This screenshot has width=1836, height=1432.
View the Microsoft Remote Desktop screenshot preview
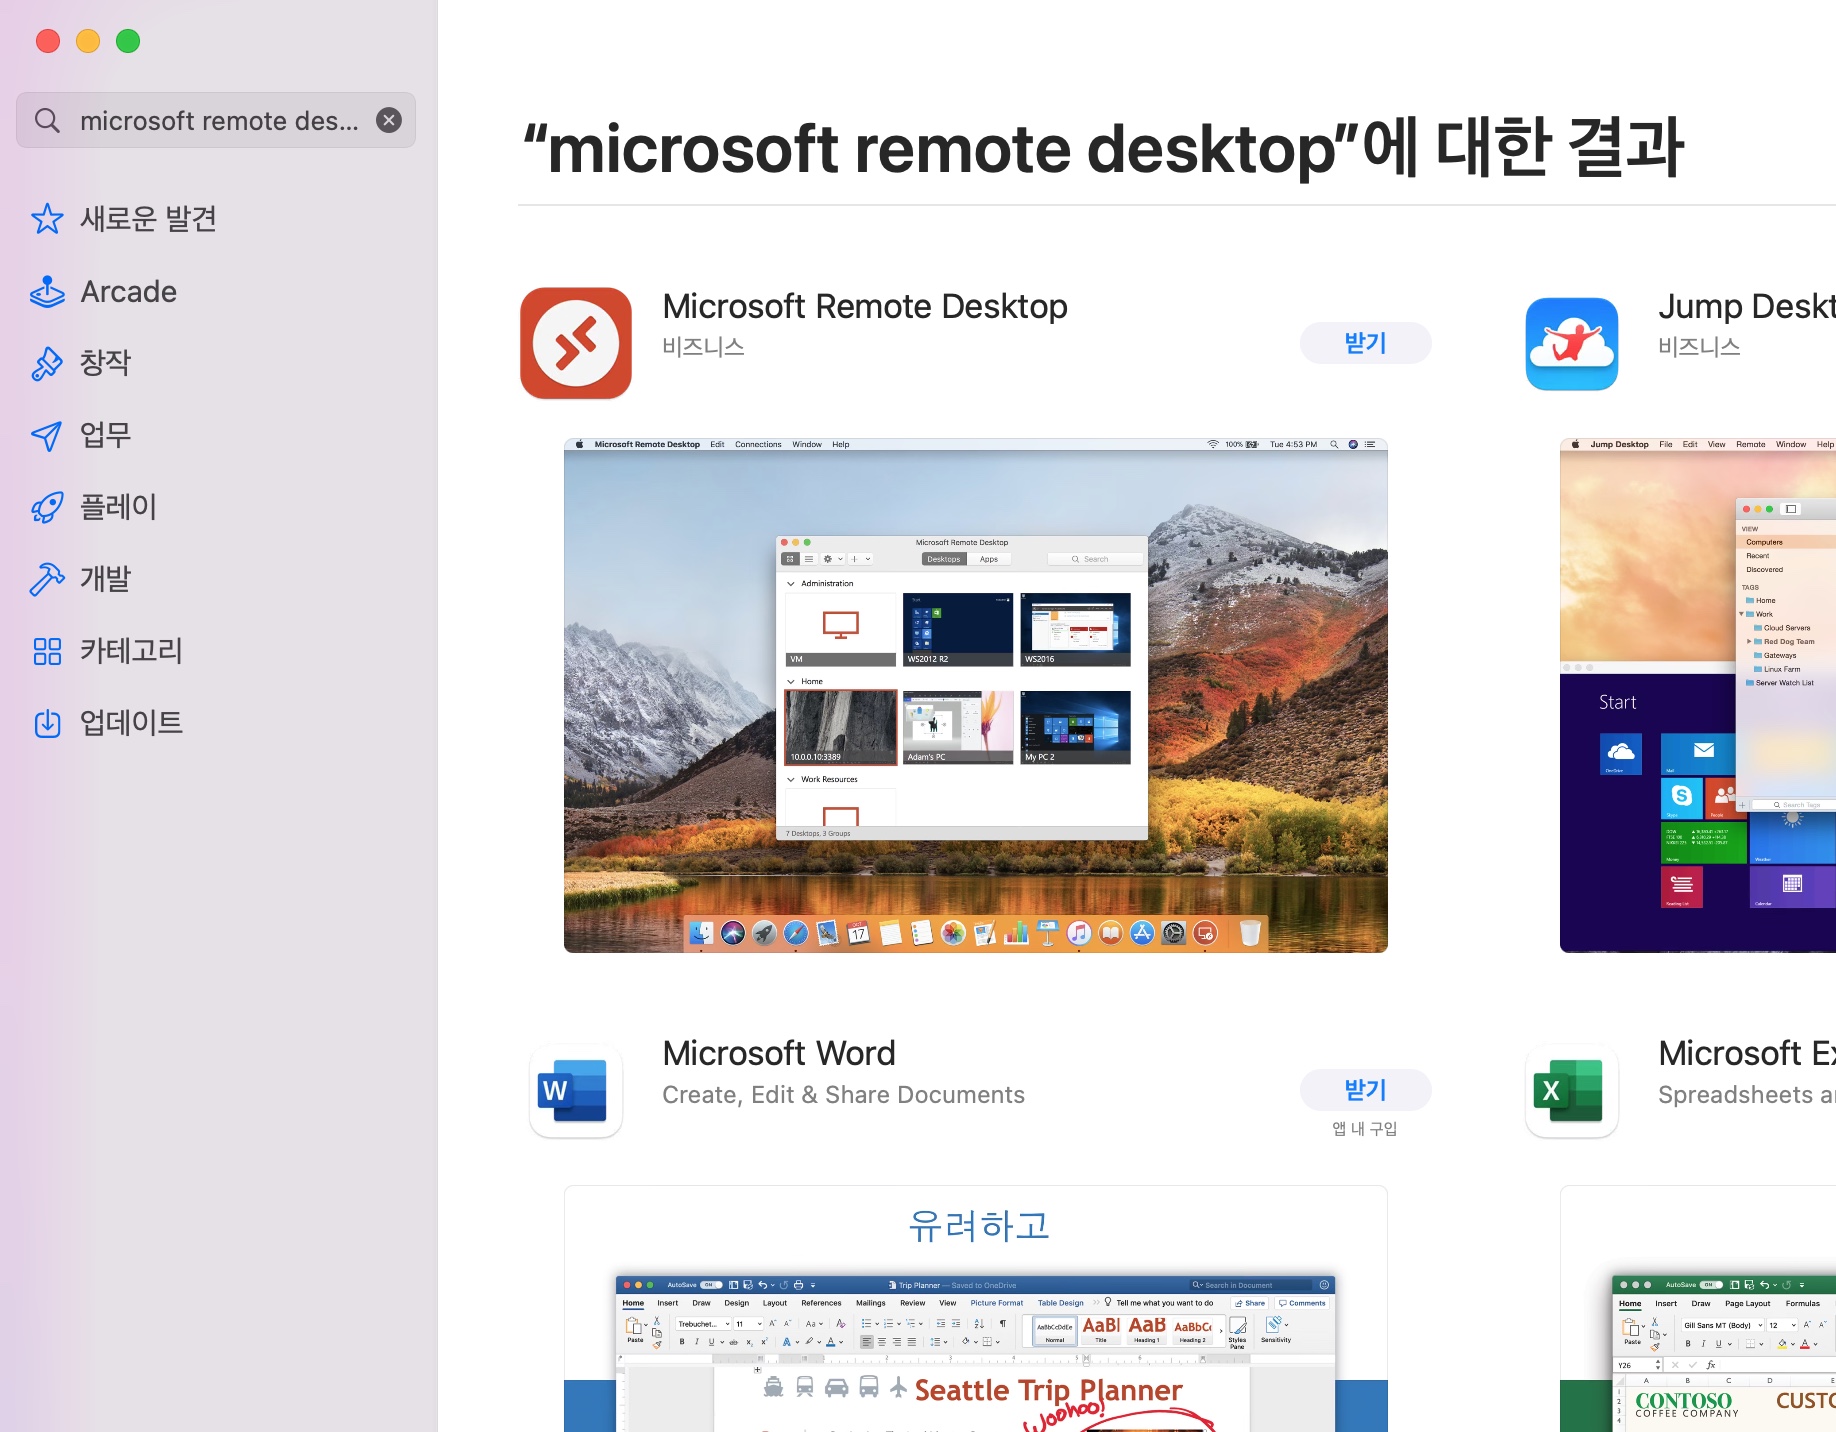click(976, 696)
